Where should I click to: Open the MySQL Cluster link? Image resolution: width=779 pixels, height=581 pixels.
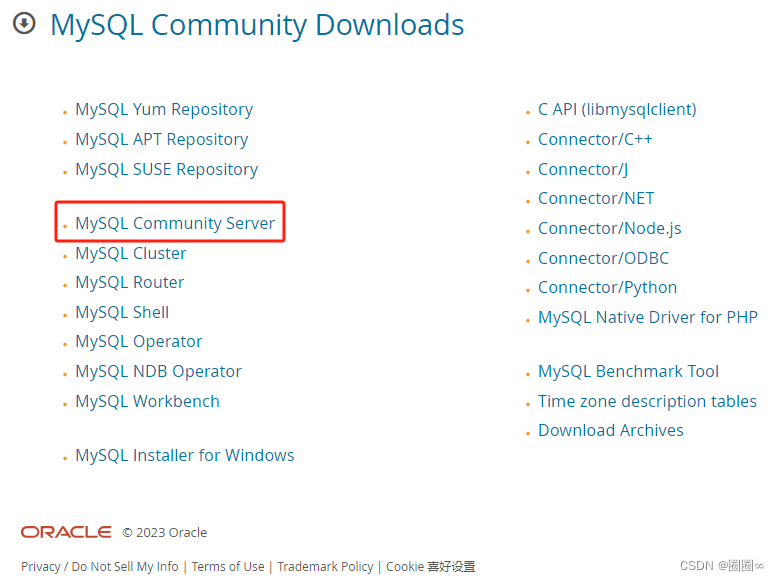pos(131,253)
